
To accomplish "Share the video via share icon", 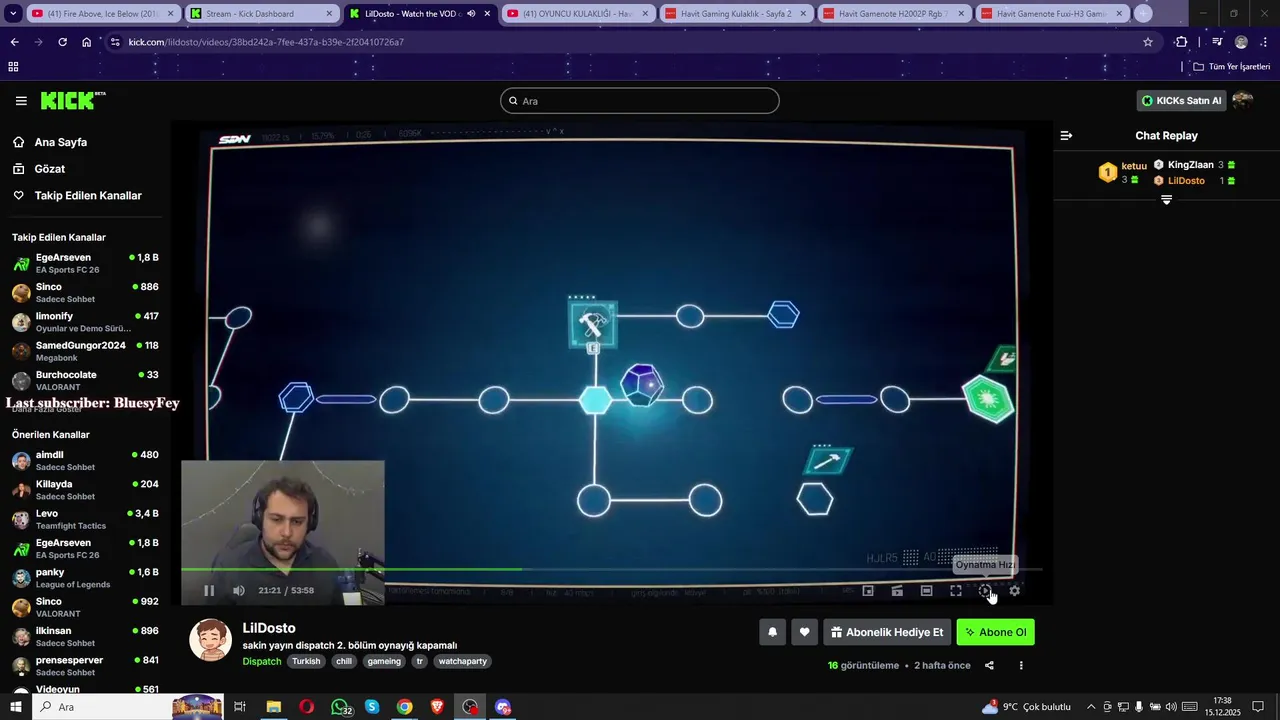I will point(989,665).
